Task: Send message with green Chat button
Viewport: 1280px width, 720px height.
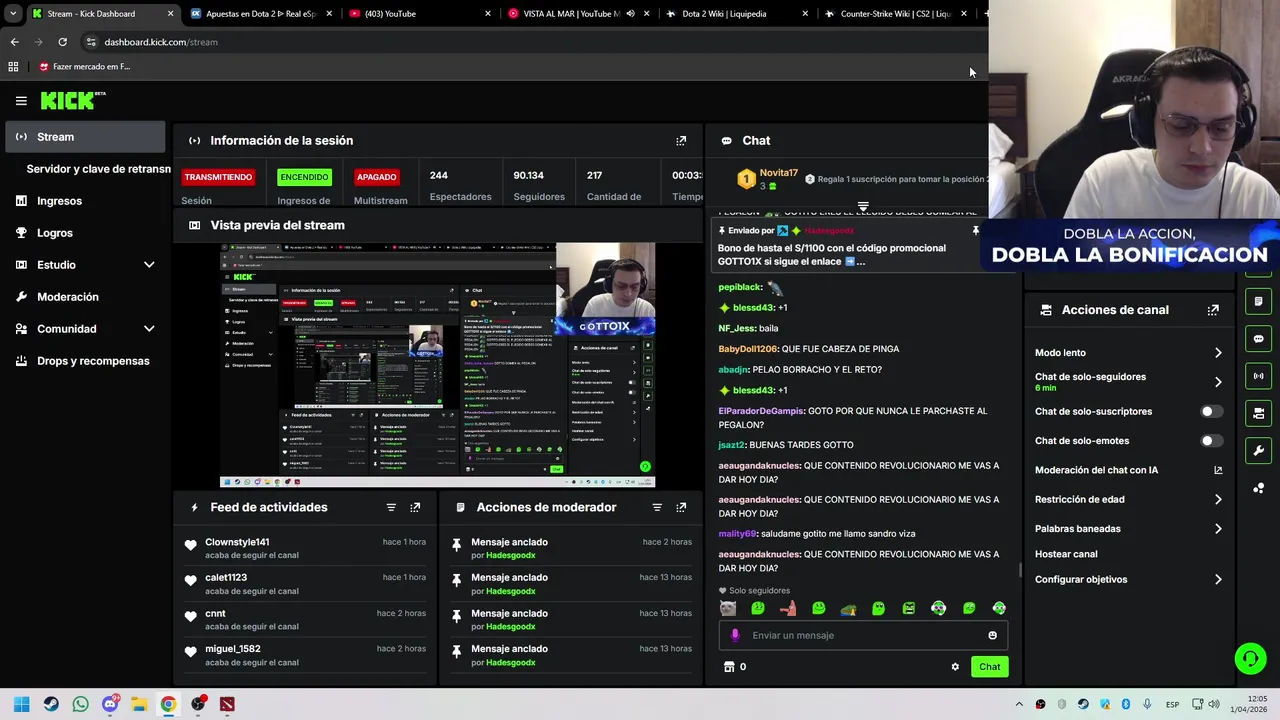Action: (989, 667)
